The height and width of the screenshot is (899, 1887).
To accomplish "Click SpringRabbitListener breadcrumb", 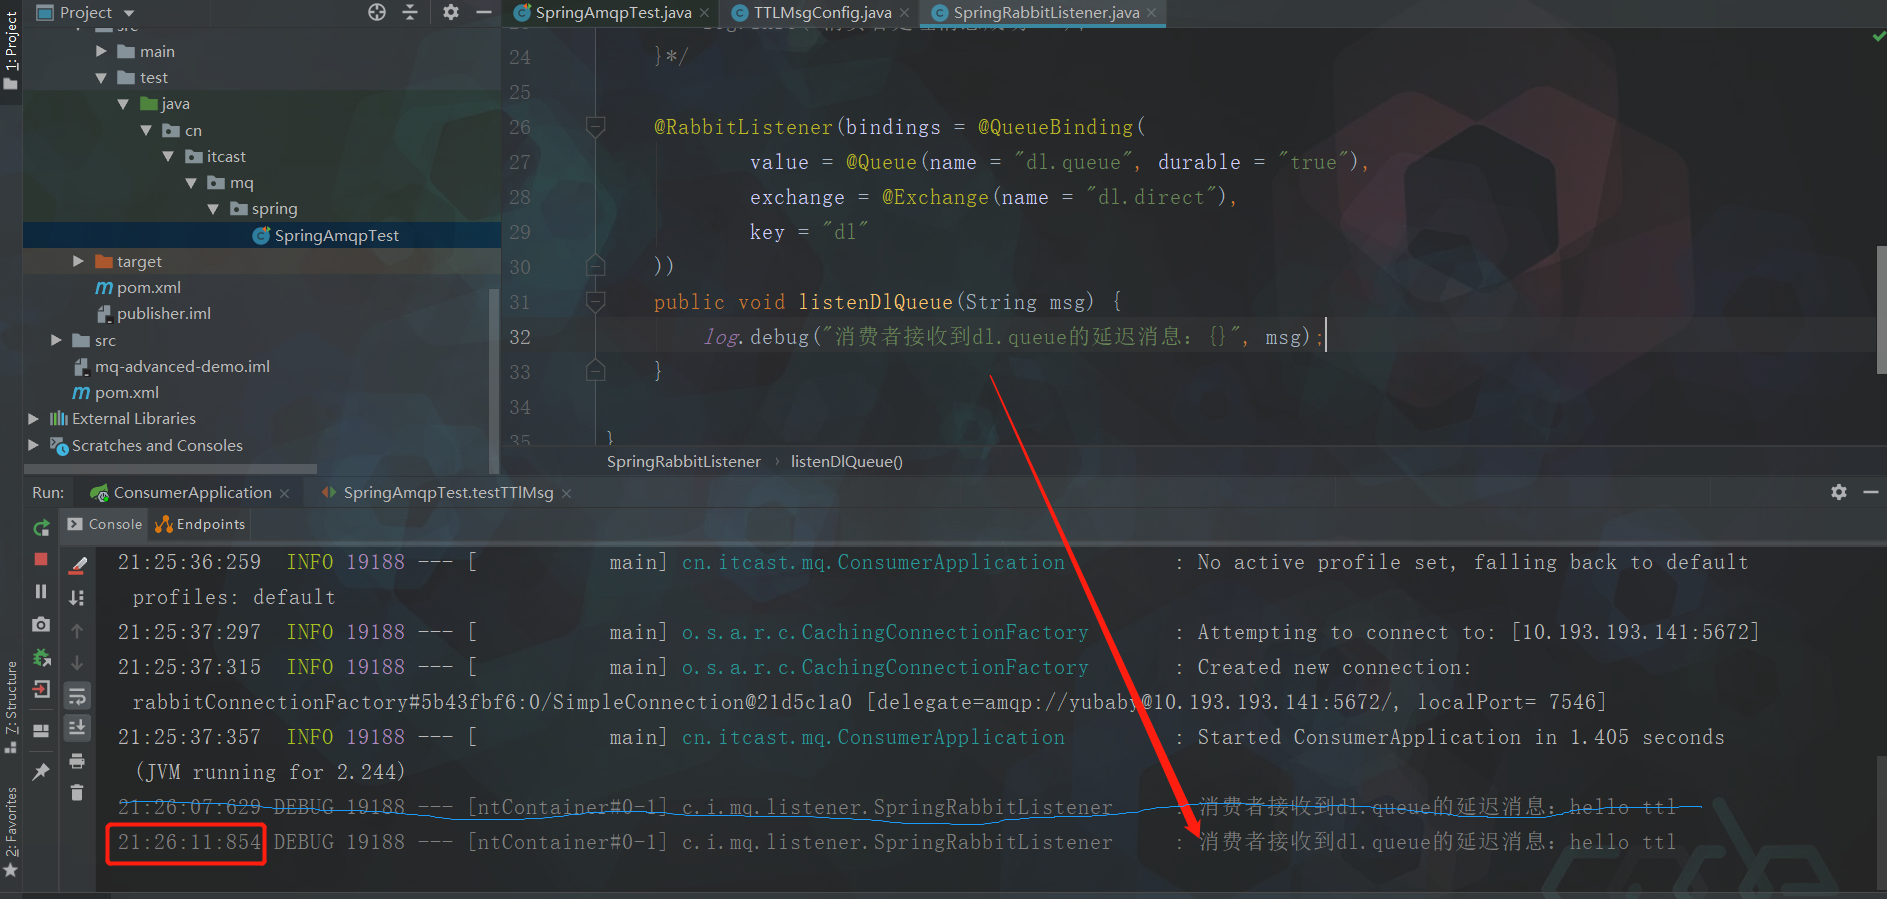I will (684, 461).
